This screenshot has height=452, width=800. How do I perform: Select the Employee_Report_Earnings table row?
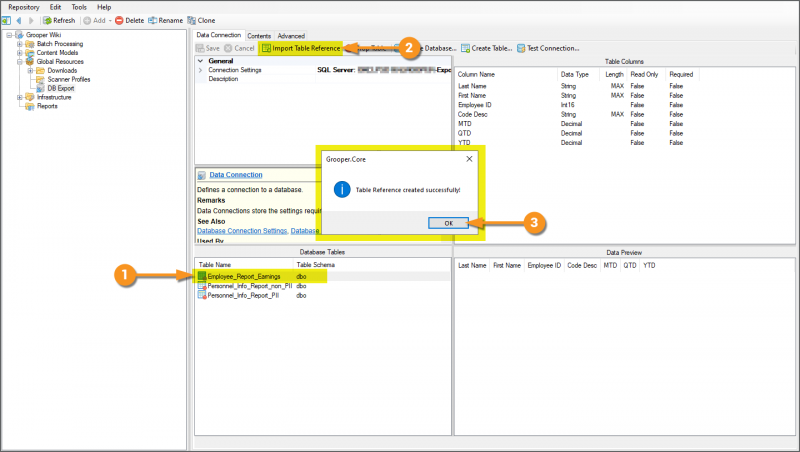323,277
